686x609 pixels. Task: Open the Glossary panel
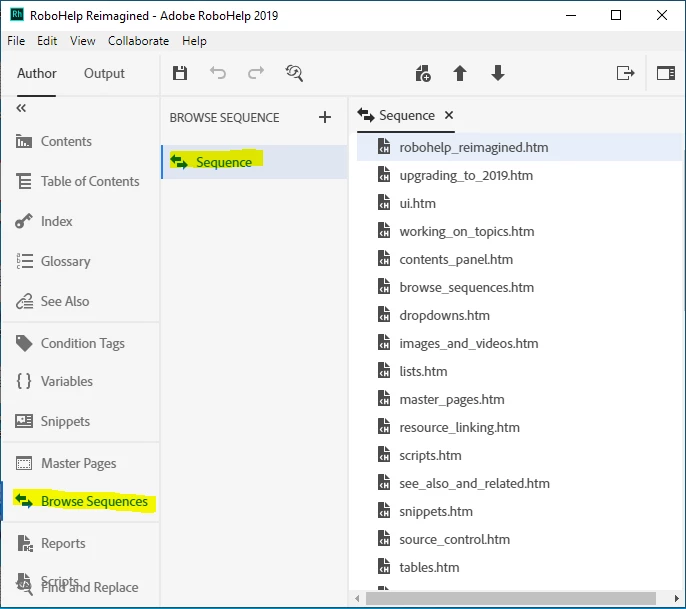pos(53,261)
